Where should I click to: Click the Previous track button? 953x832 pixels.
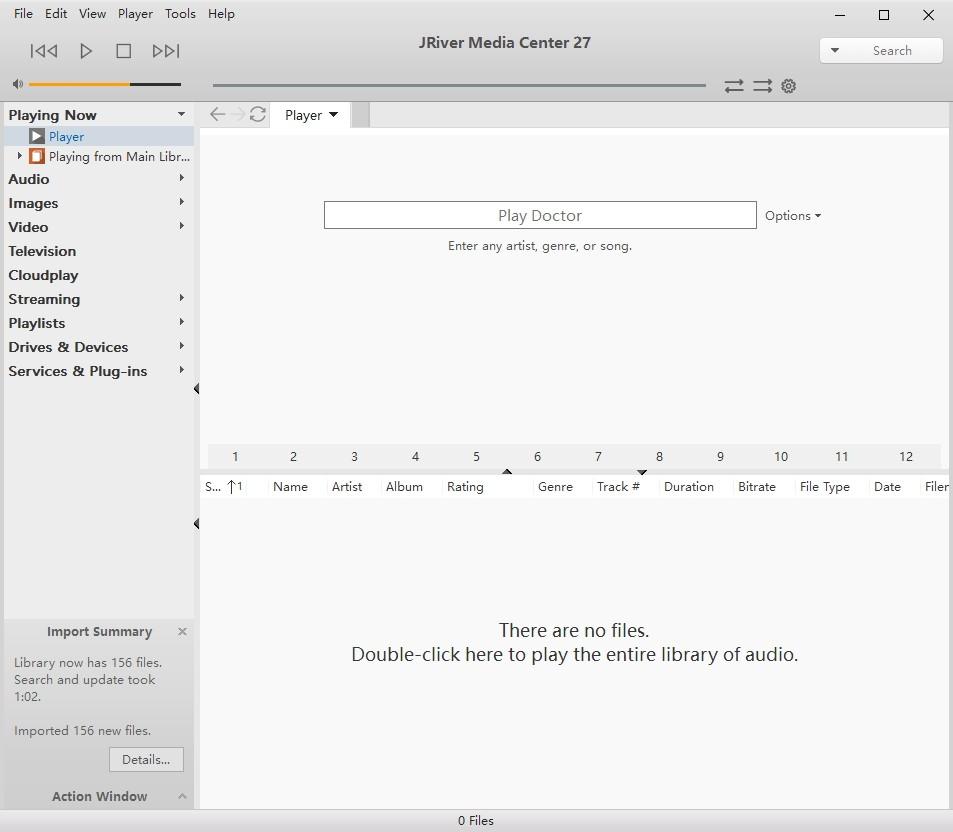coord(44,50)
